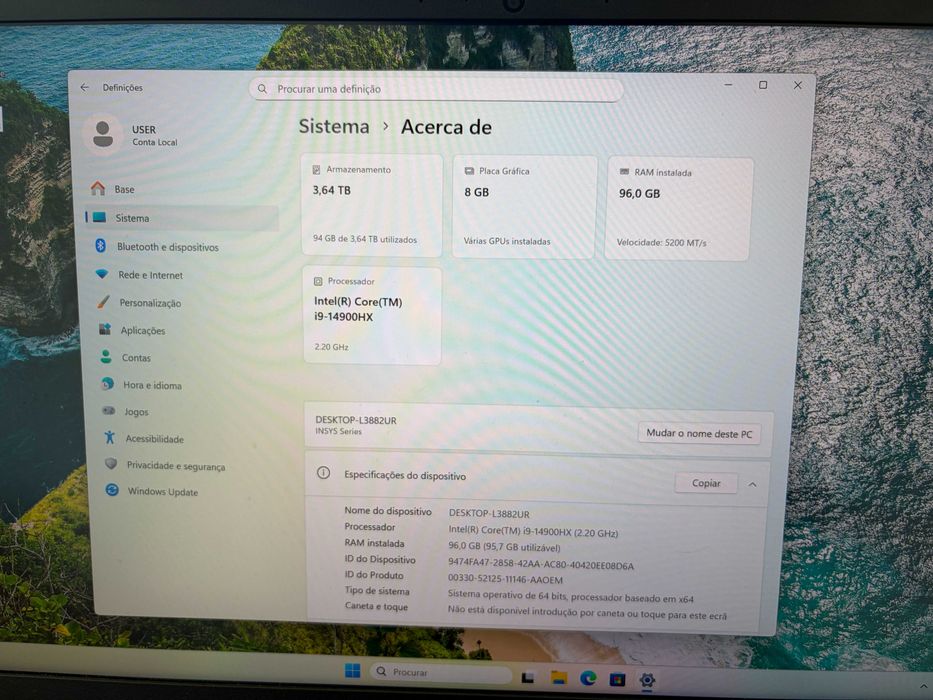Click Velocidade: 5200 MT/s text
Viewport: 933px width, 700px height.
pos(661,242)
